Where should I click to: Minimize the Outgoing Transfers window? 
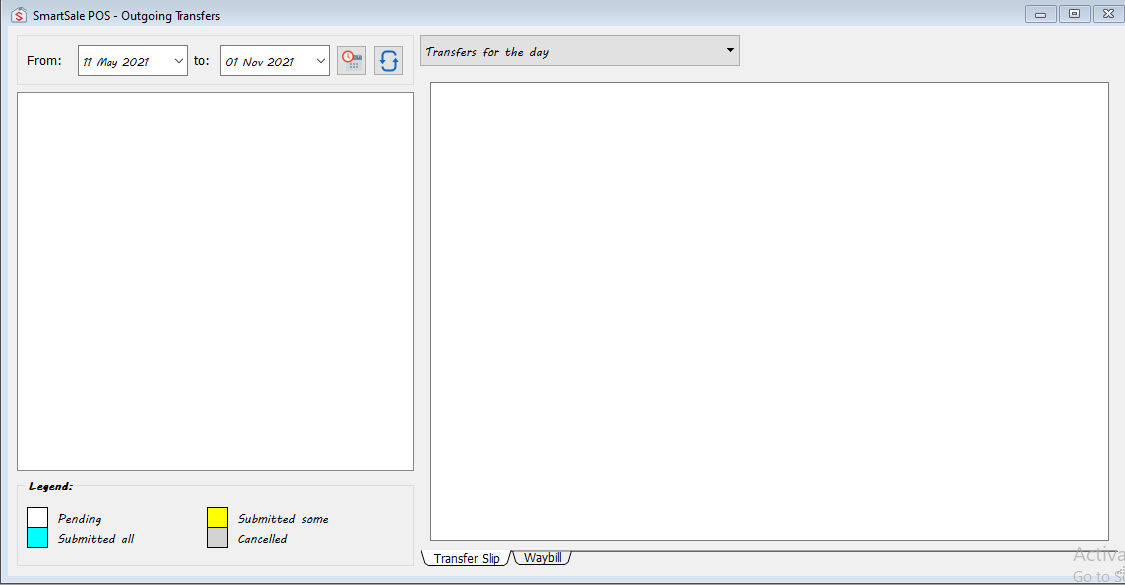pos(1040,14)
